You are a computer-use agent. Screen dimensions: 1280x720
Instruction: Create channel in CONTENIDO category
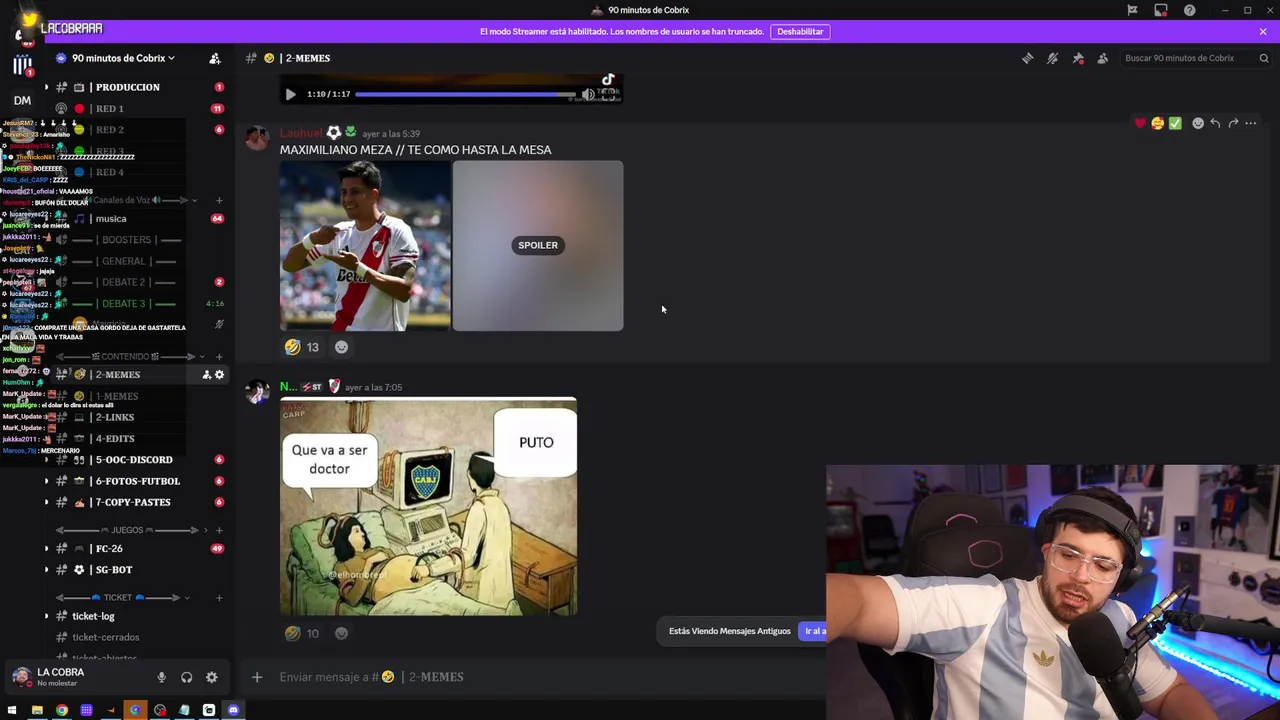219,356
